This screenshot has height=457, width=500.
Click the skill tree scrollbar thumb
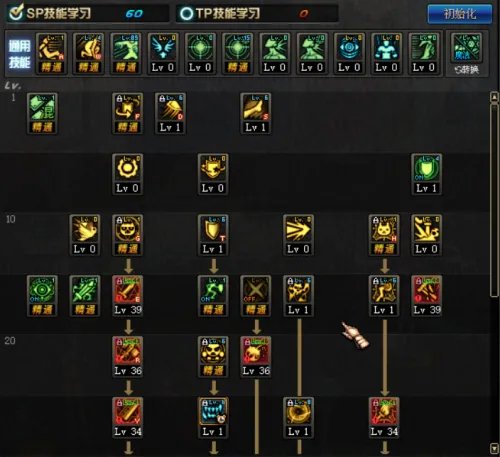click(494, 199)
